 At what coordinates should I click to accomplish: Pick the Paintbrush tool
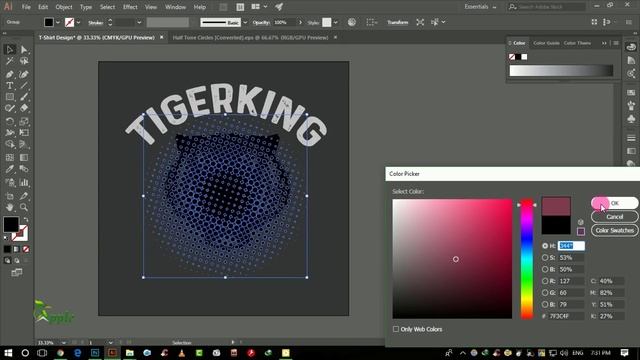click(x=24, y=97)
